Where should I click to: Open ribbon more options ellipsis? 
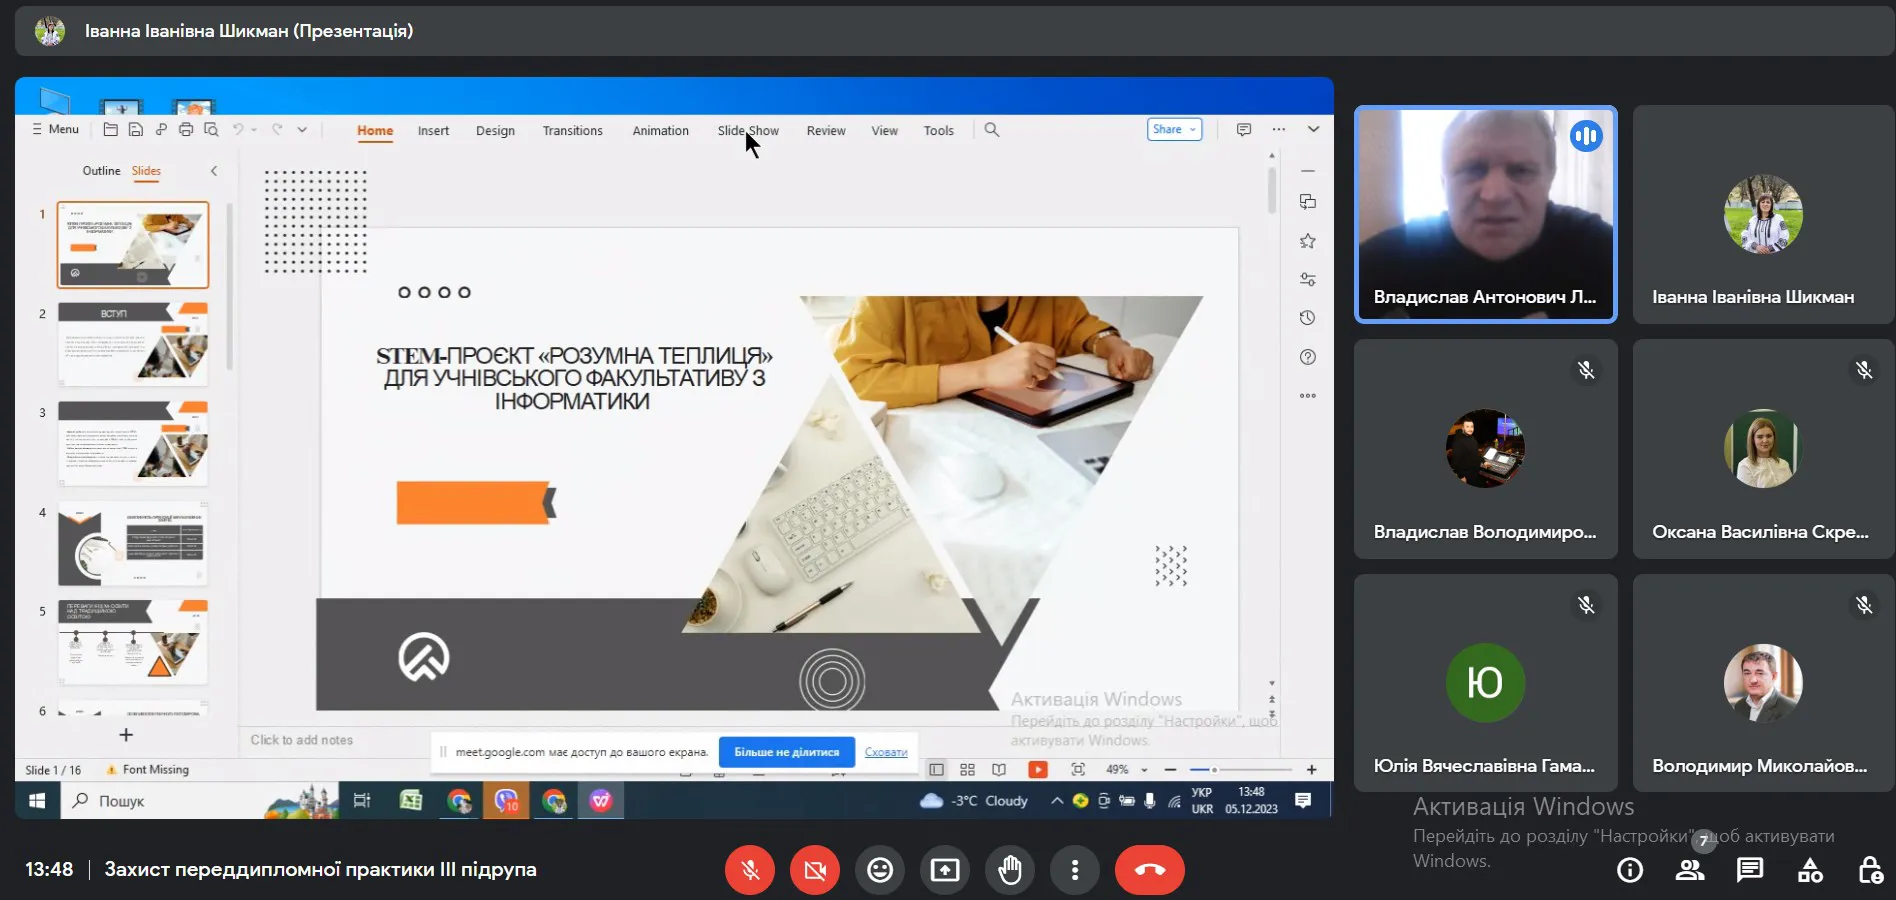tap(1278, 129)
